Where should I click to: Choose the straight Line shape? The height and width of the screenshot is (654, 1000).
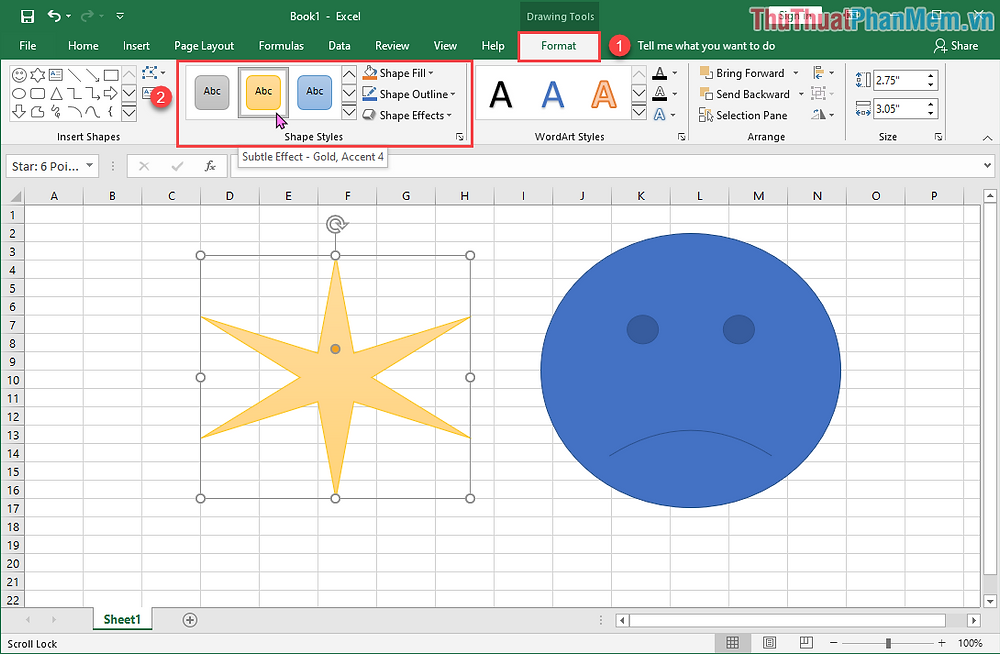pyautogui.click(x=75, y=75)
